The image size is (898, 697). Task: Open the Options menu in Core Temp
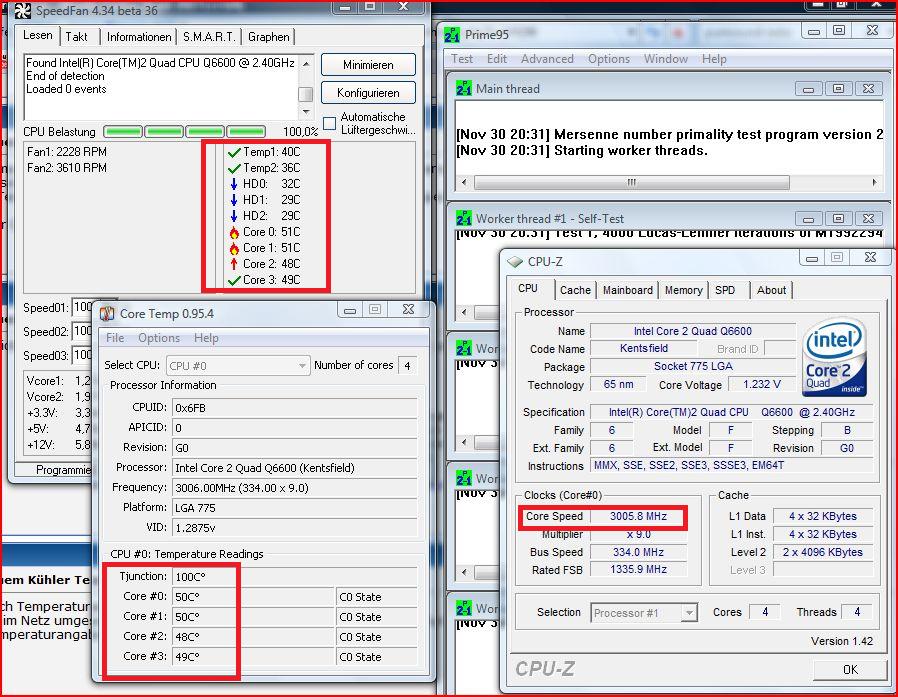159,338
